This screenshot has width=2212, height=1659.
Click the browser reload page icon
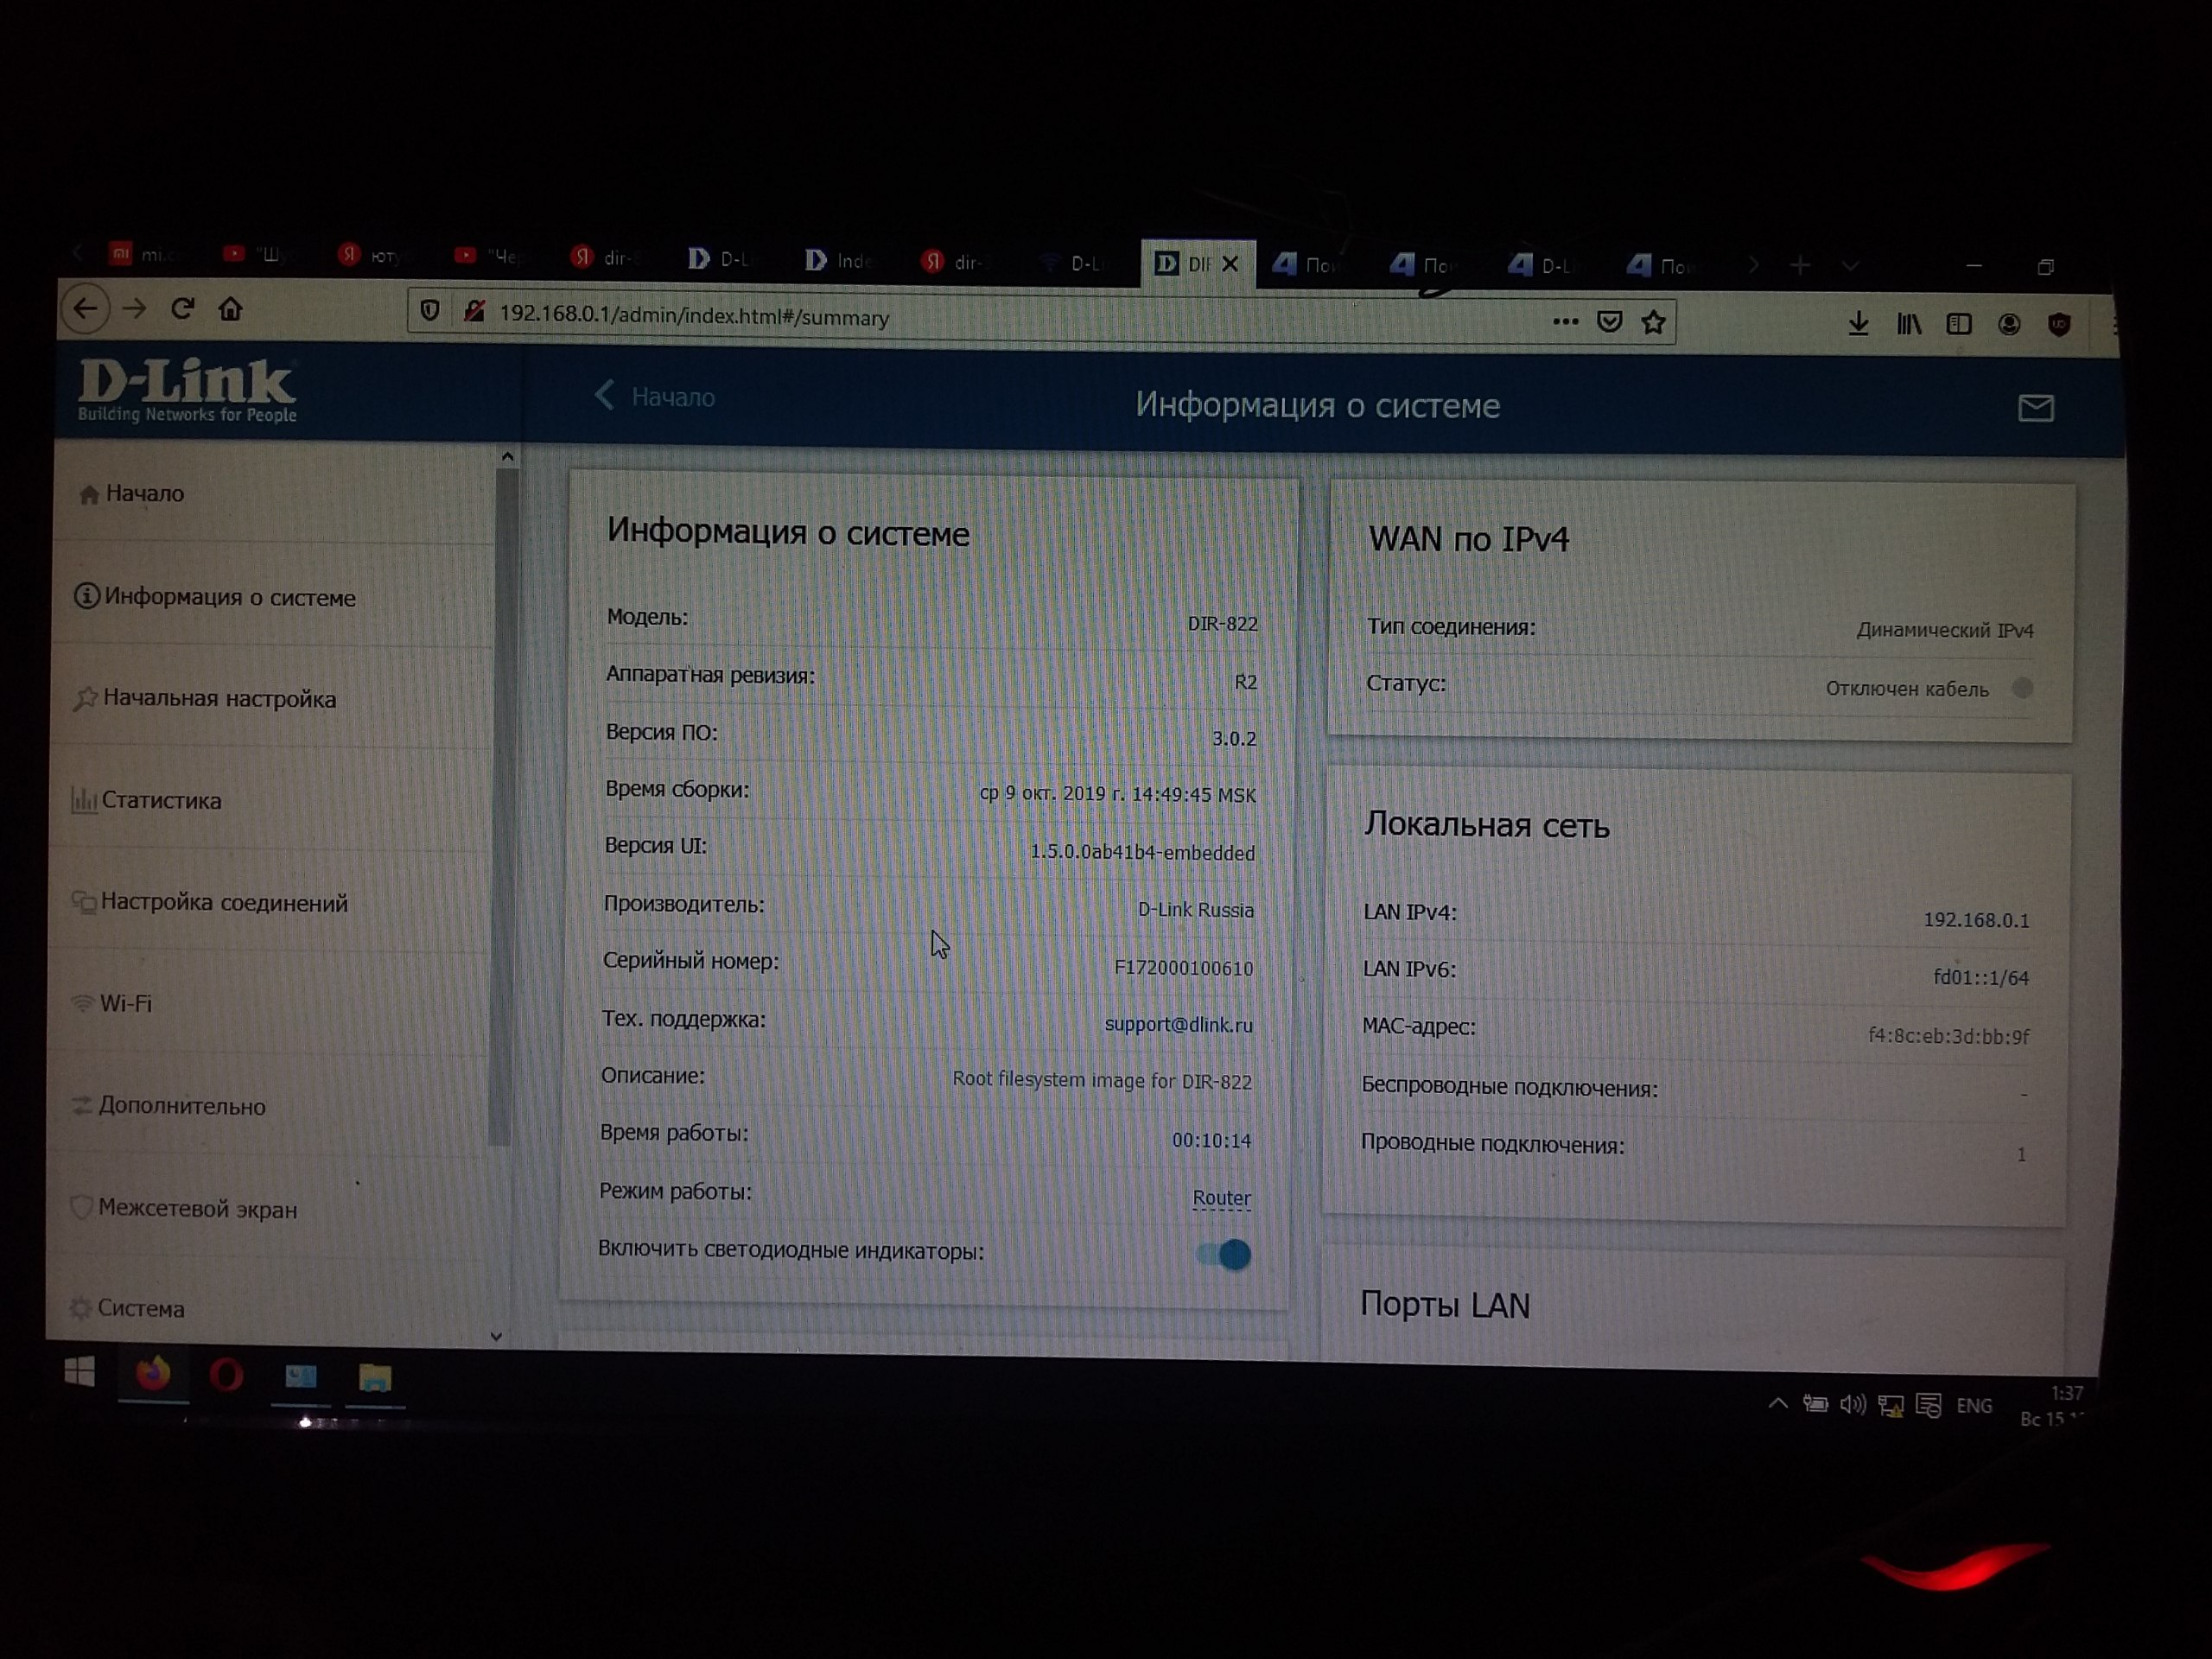click(182, 309)
